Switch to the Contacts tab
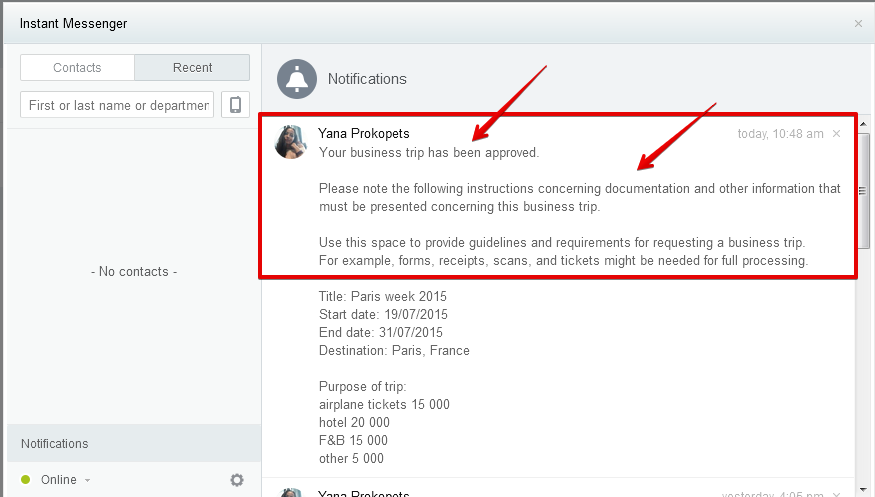Viewport: 875px width, 497px height. point(77,67)
